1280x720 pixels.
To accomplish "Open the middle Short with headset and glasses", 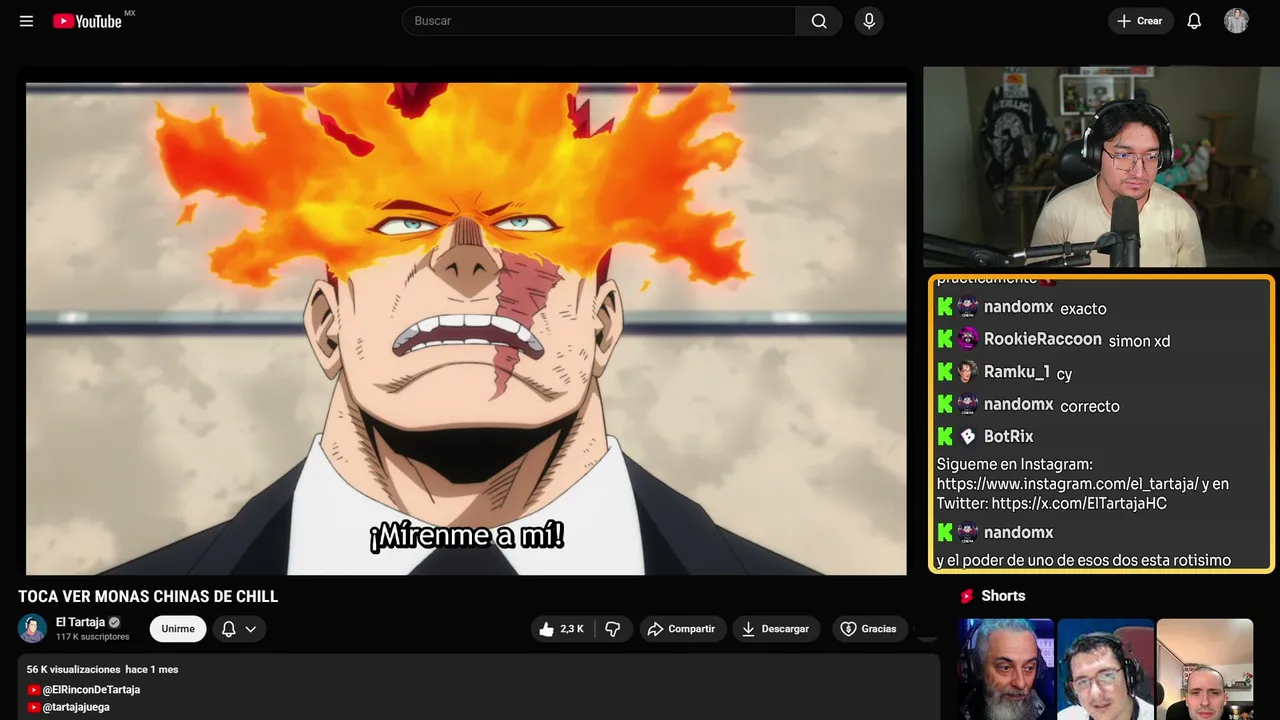I will 1105,669.
